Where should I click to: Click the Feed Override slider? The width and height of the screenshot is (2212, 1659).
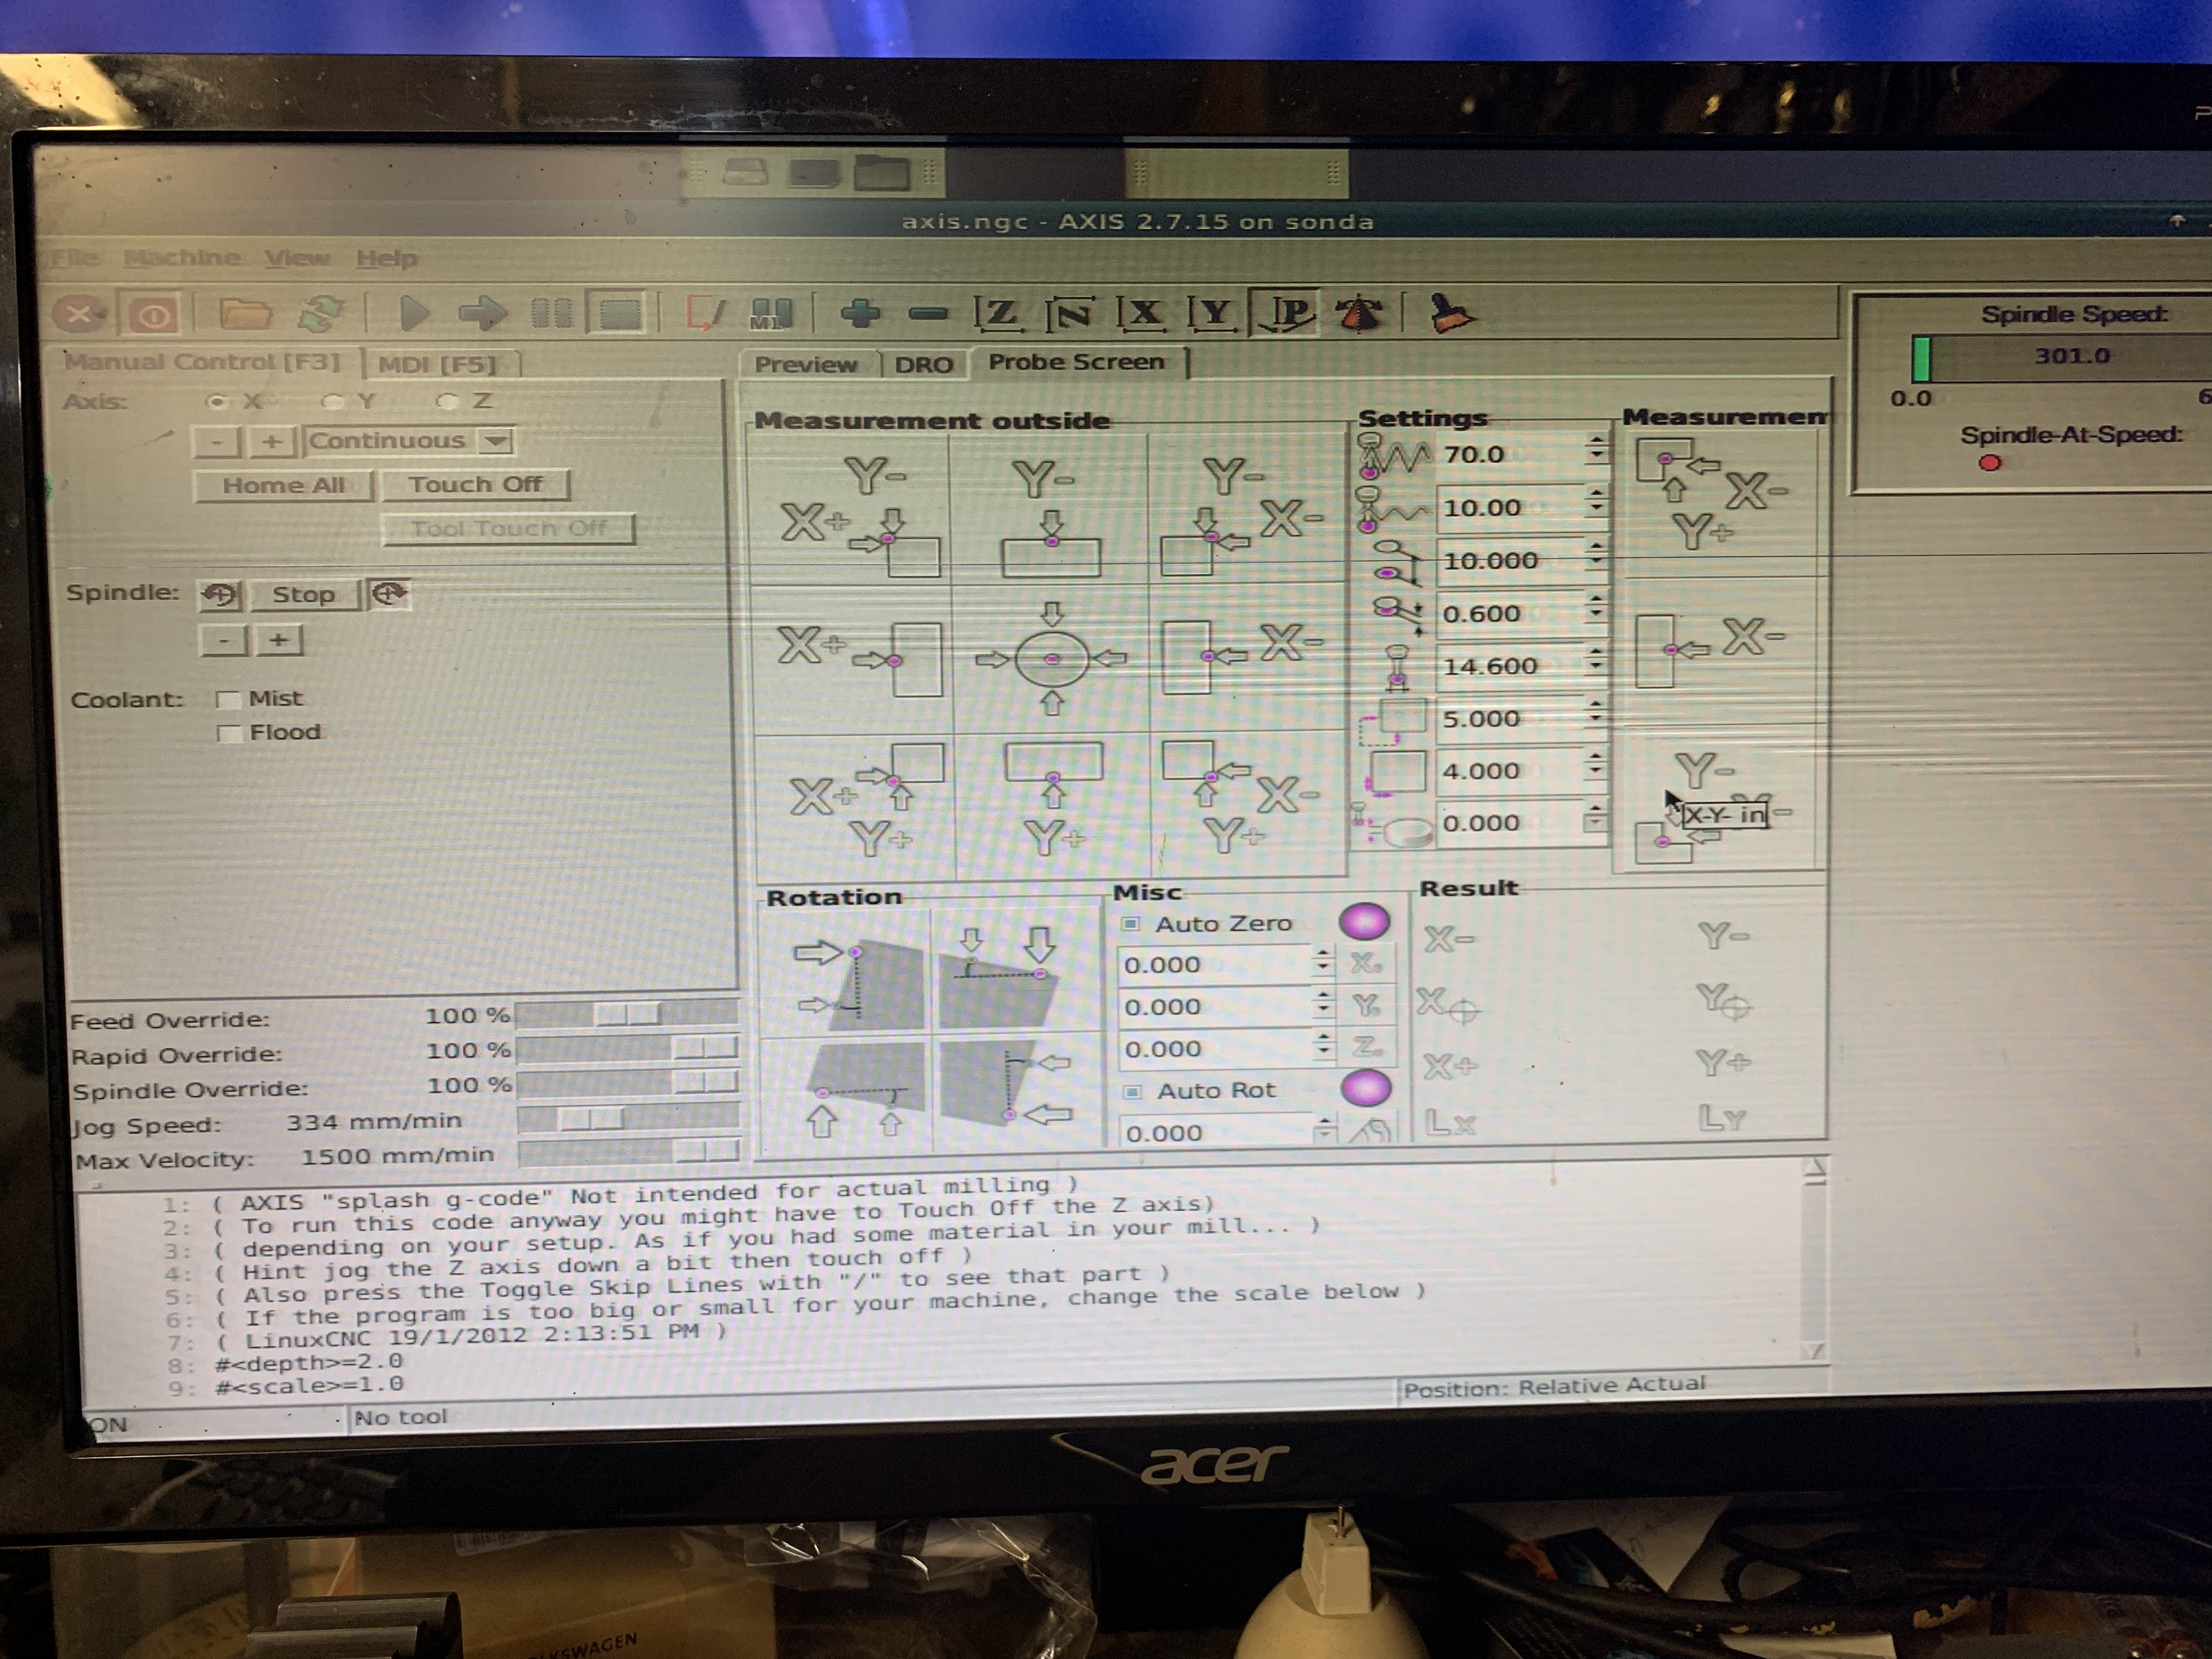[x=627, y=1015]
